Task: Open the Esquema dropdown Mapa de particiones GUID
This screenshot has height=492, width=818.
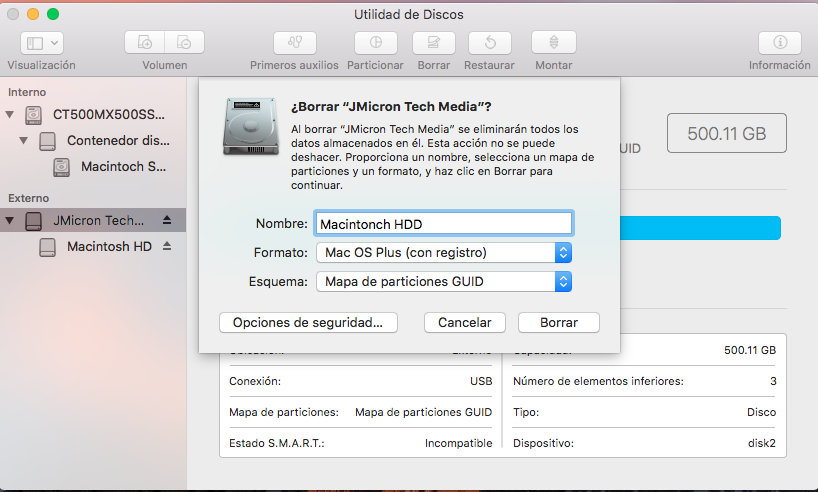Action: [x=444, y=282]
